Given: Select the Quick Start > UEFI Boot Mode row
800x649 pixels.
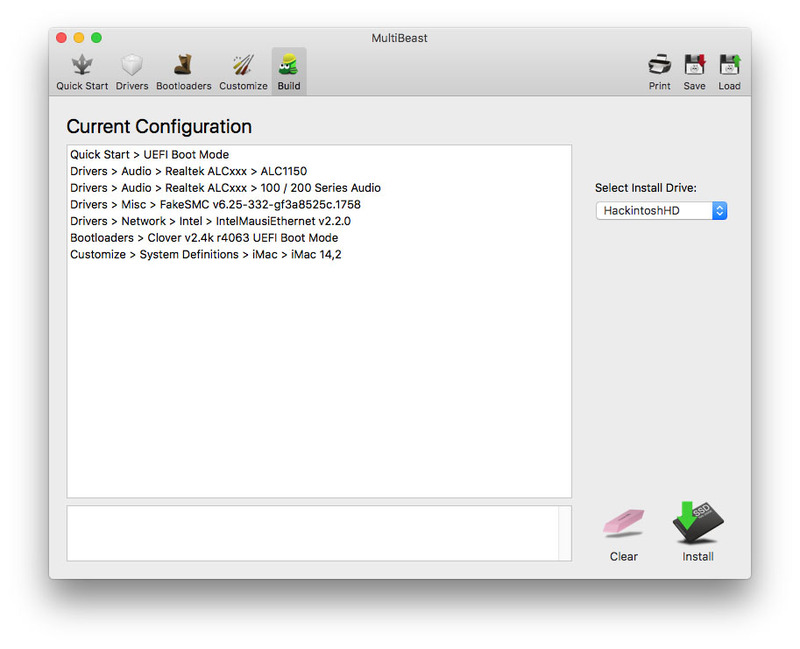Looking at the screenshot, I should click(x=319, y=155).
